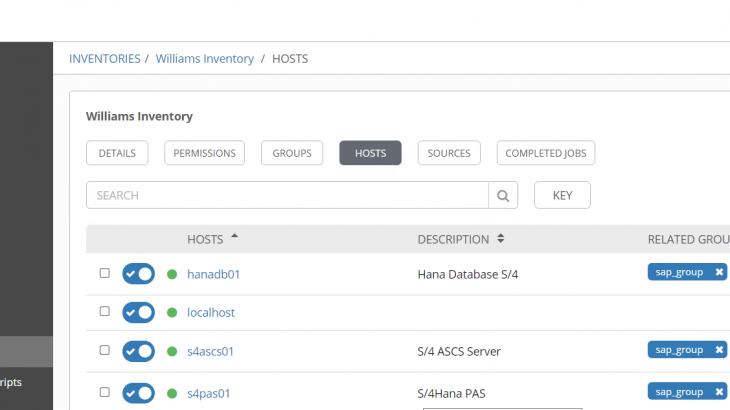Image resolution: width=730 pixels, height=410 pixels.
Task: Remove sap_group tag from s4pas01
Action: click(x=719, y=392)
